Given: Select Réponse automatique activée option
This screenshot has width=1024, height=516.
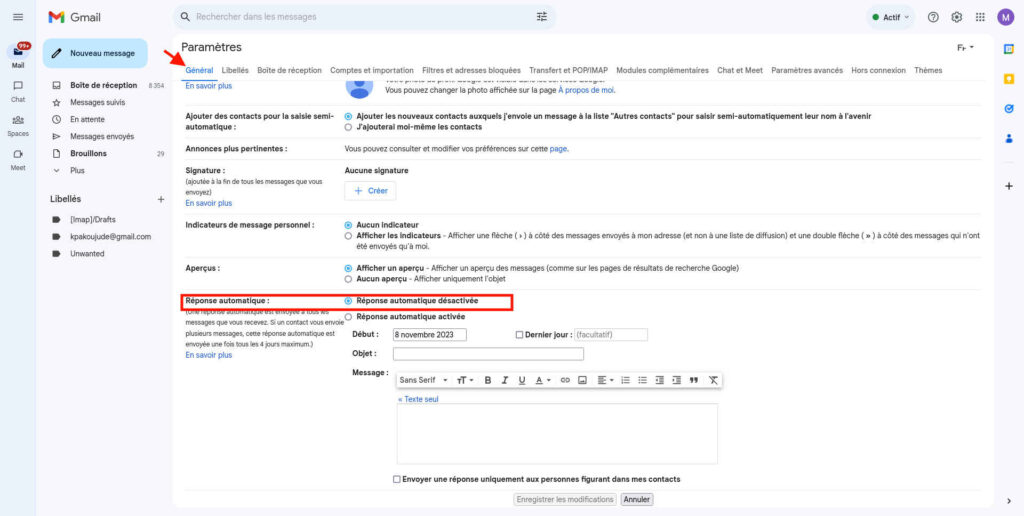Looking at the screenshot, I should (x=348, y=317).
